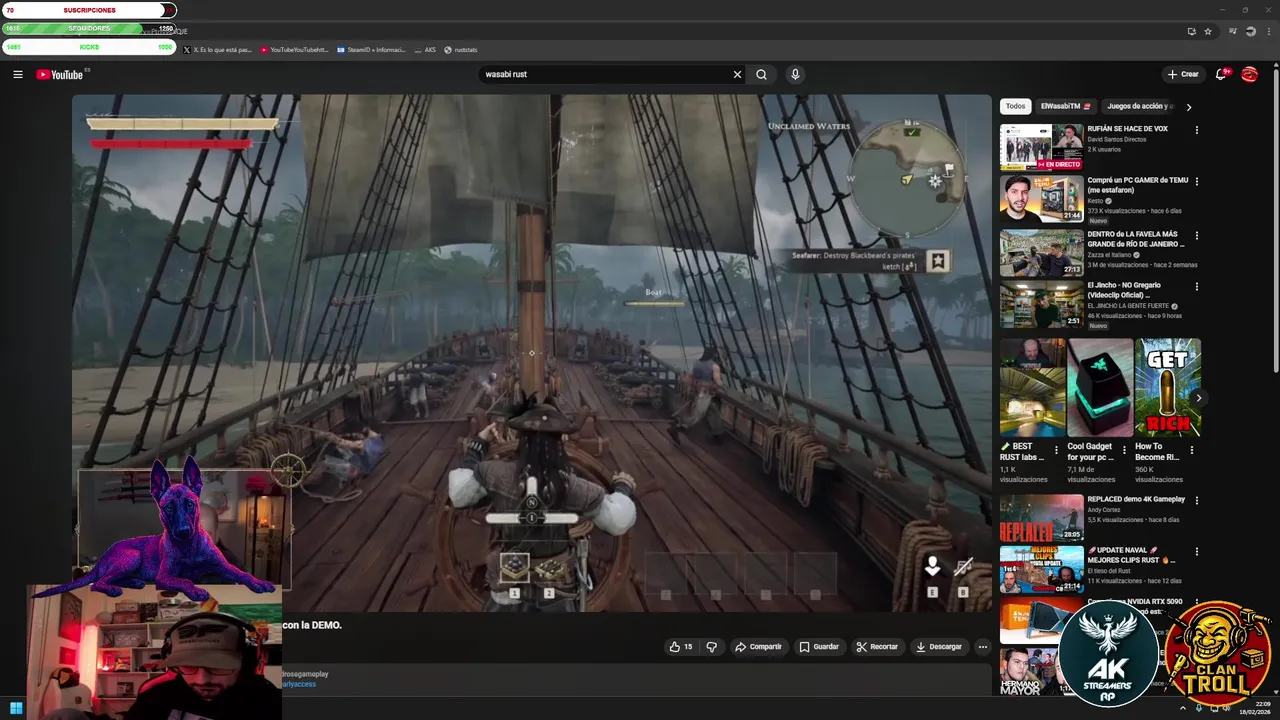Open the YouTube hamburger guide menu
This screenshot has height=720, width=1280.
point(18,74)
